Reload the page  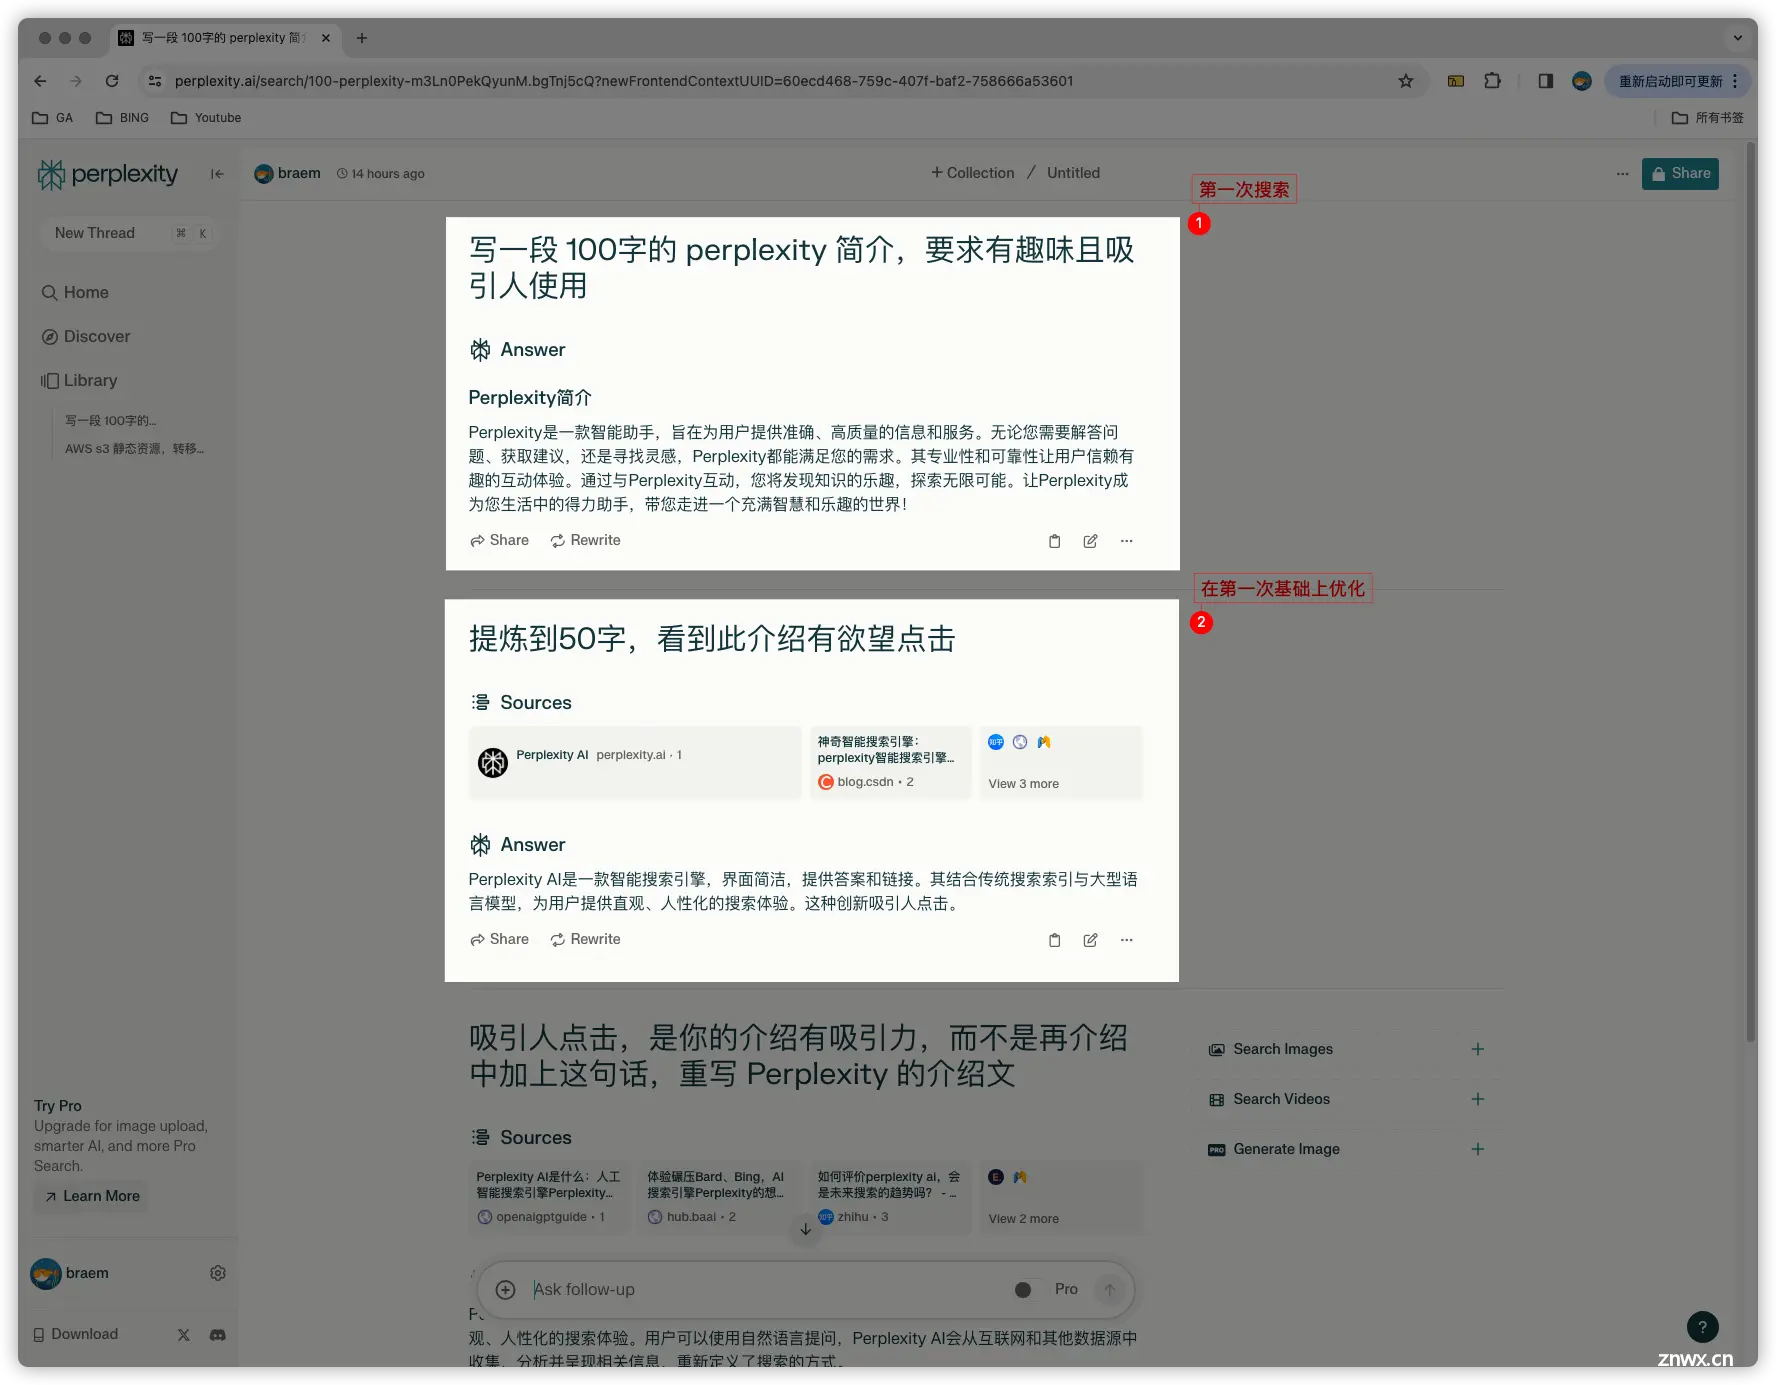point(112,81)
